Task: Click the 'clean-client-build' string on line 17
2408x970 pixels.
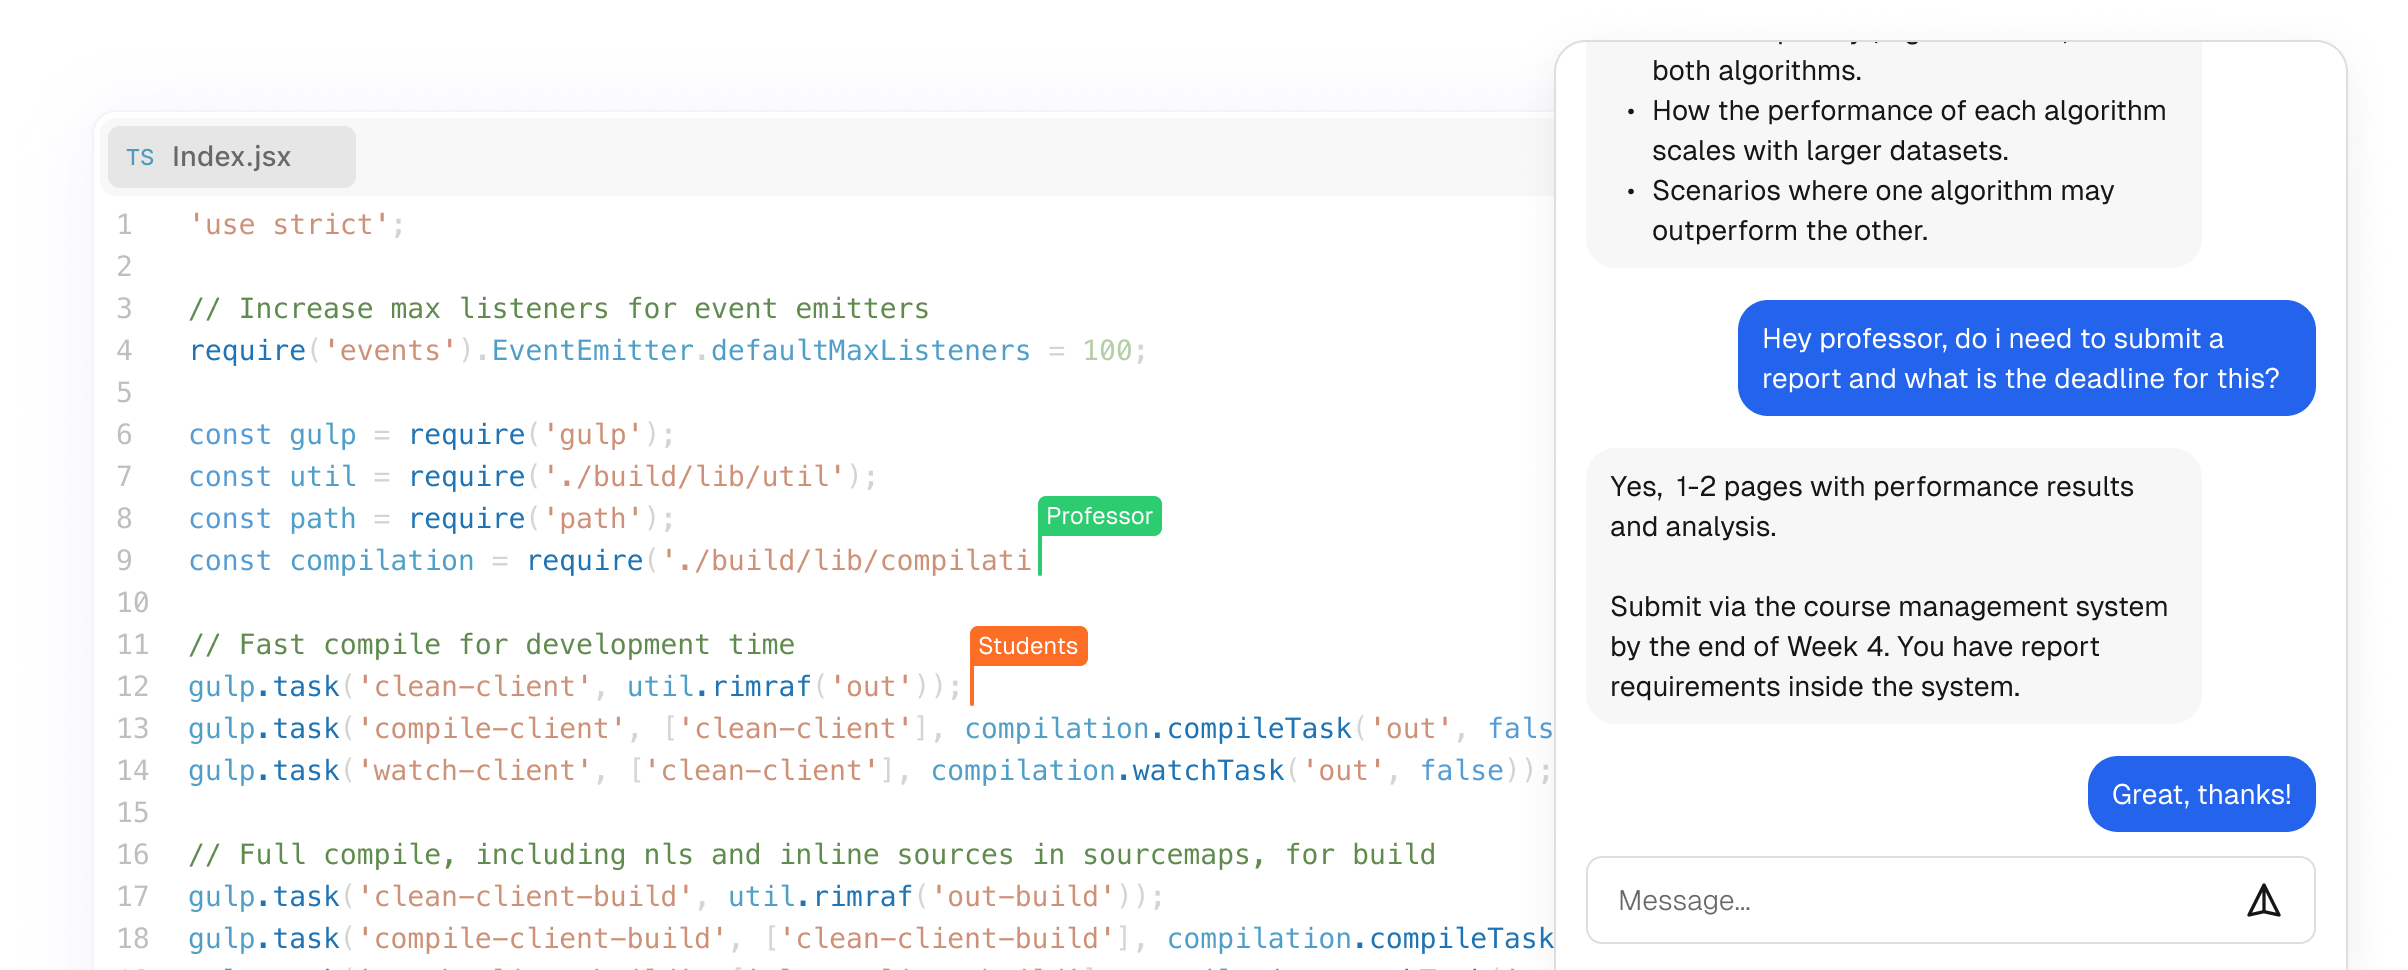Action: pyautogui.click(x=525, y=897)
